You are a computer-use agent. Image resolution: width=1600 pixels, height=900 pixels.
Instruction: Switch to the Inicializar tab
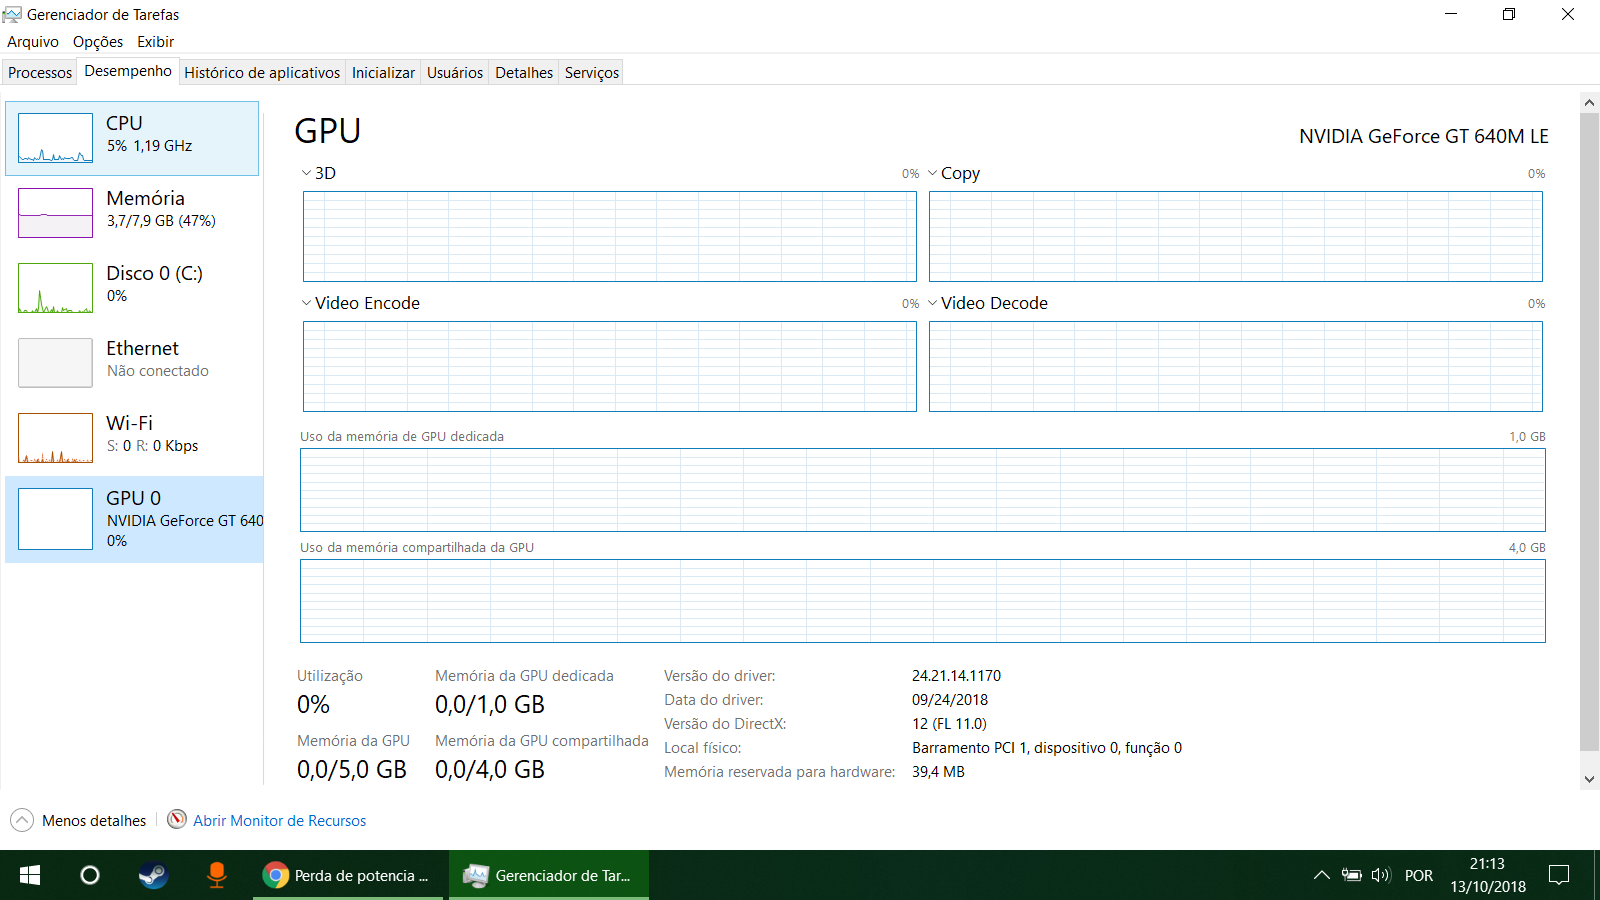click(383, 72)
